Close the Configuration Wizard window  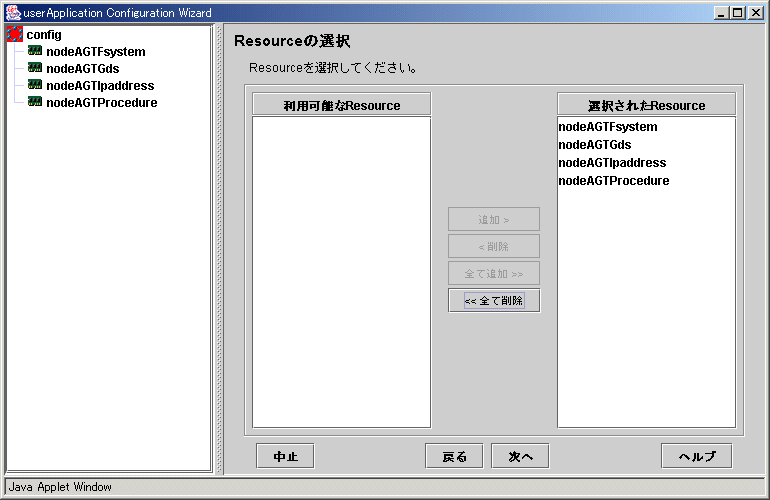coord(755,13)
